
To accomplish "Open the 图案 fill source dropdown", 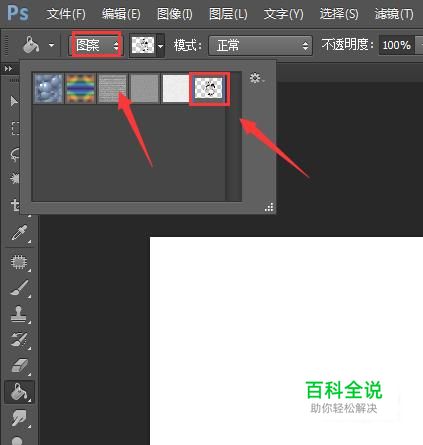I will [96, 45].
